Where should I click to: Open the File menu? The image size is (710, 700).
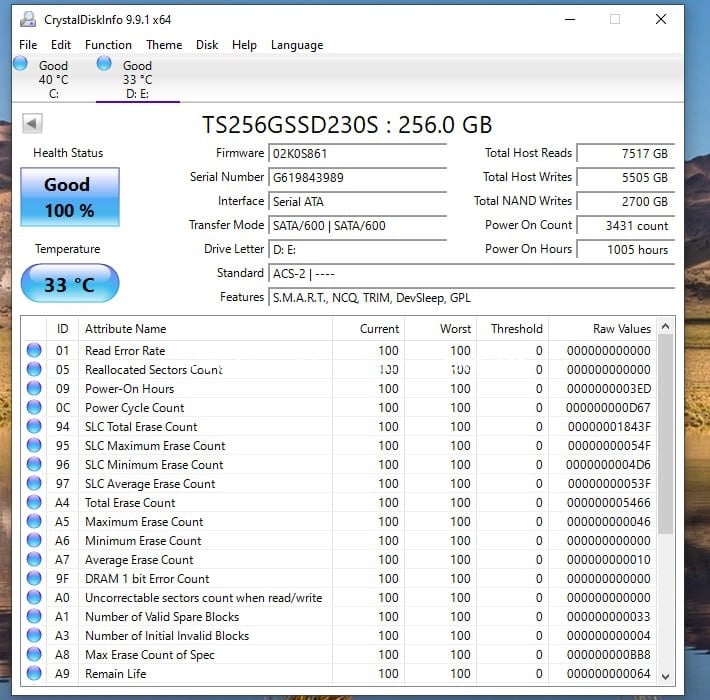point(28,45)
